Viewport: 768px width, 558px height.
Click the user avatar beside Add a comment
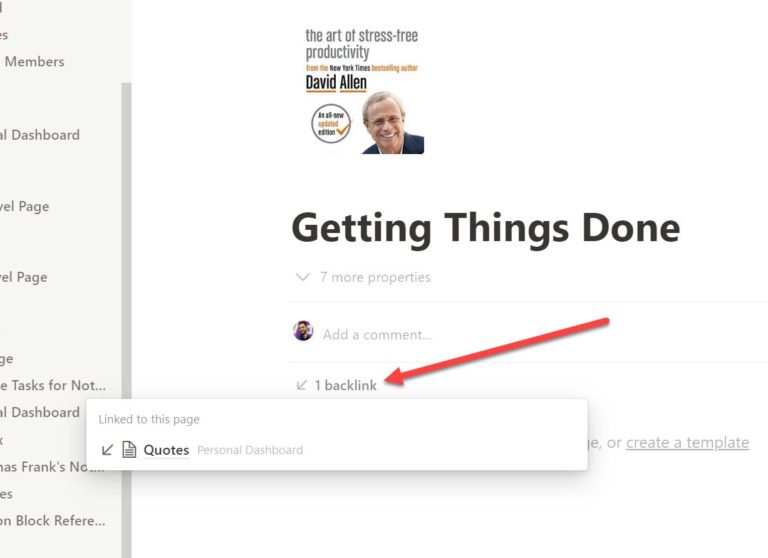tap(303, 331)
